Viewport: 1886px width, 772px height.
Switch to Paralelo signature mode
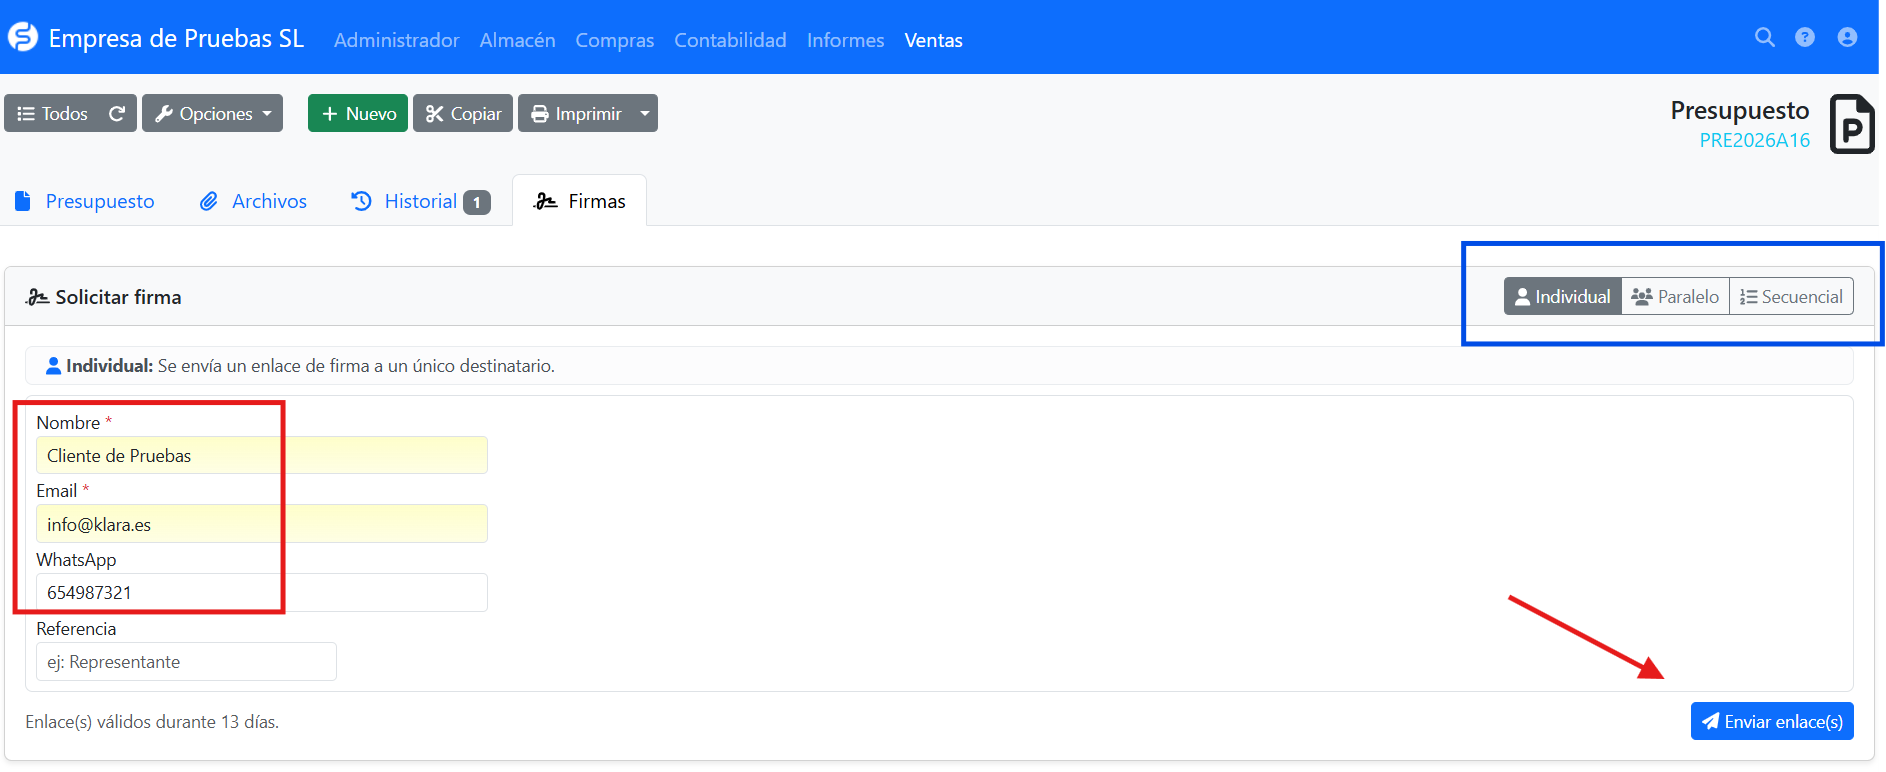click(1675, 297)
